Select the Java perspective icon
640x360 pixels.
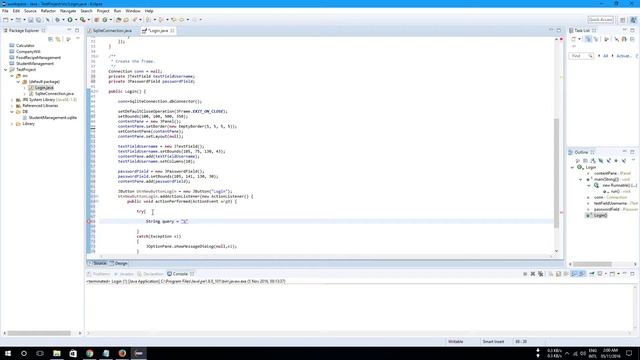(x=633, y=20)
